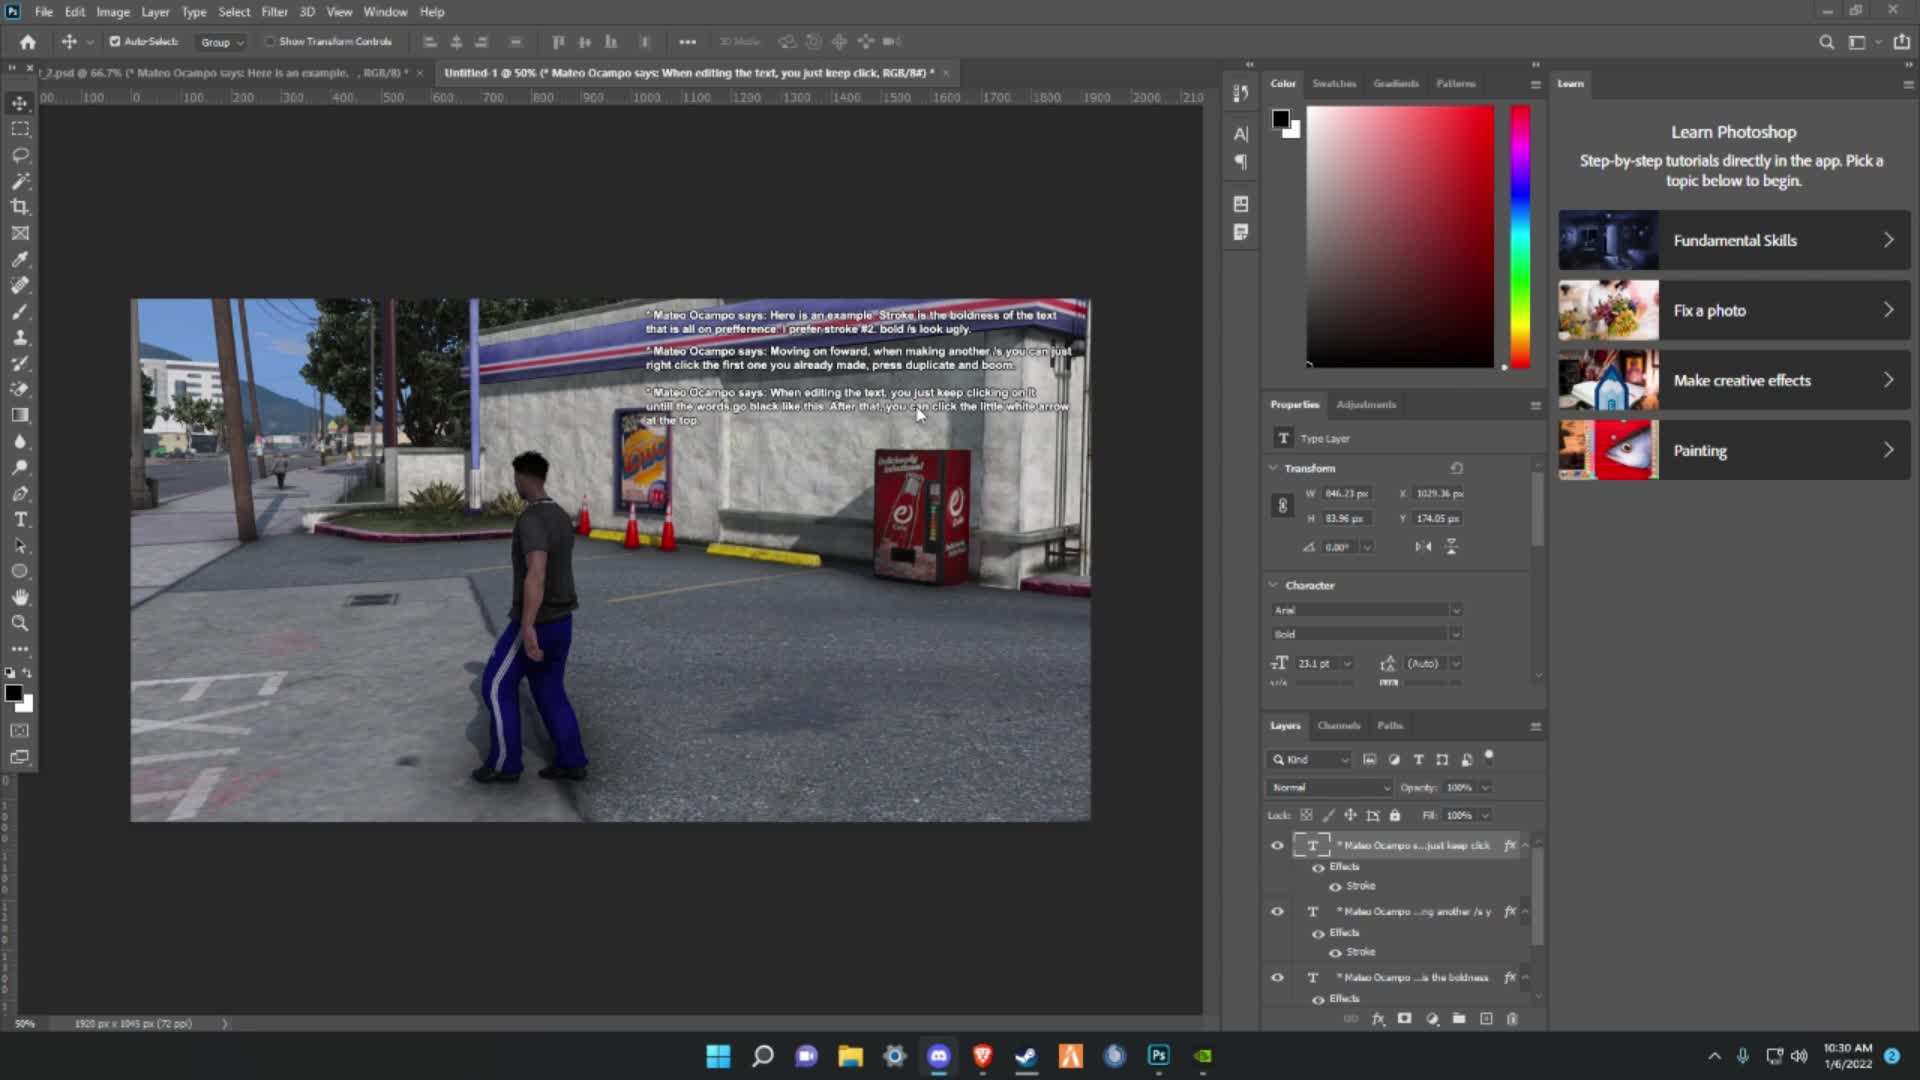The image size is (1920, 1080).
Task: Switch to the Channels tab
Action: pyautogui.click(x=1338, y=725)
